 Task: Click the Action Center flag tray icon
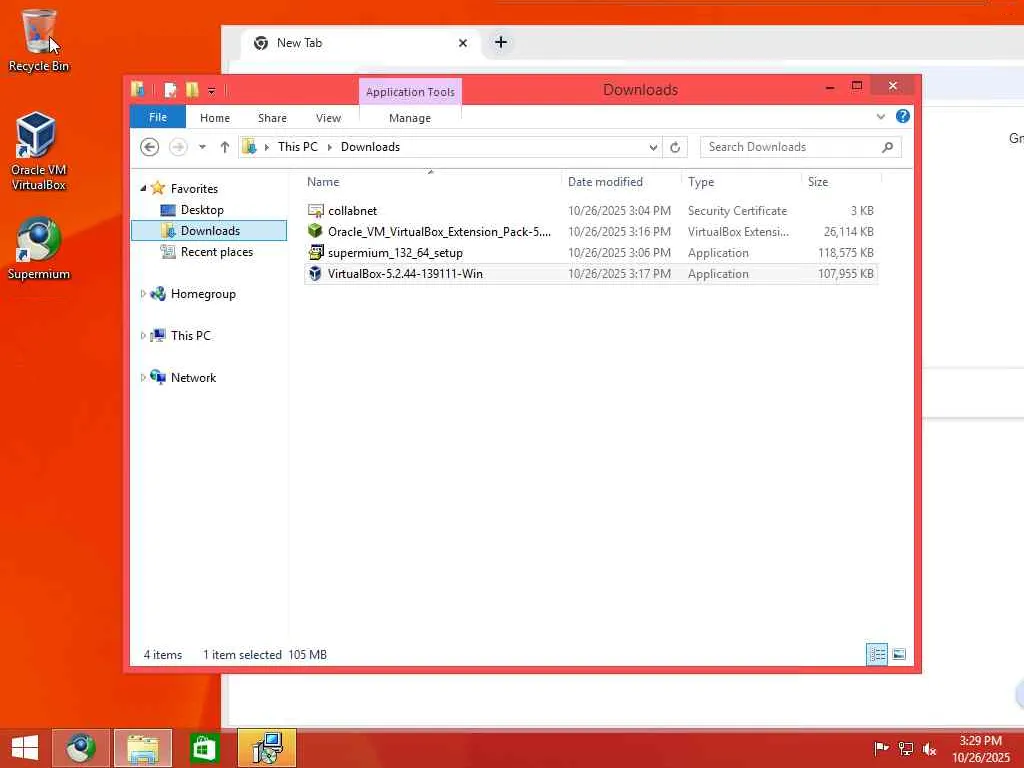pyautogui.click(x=880, y=749)
